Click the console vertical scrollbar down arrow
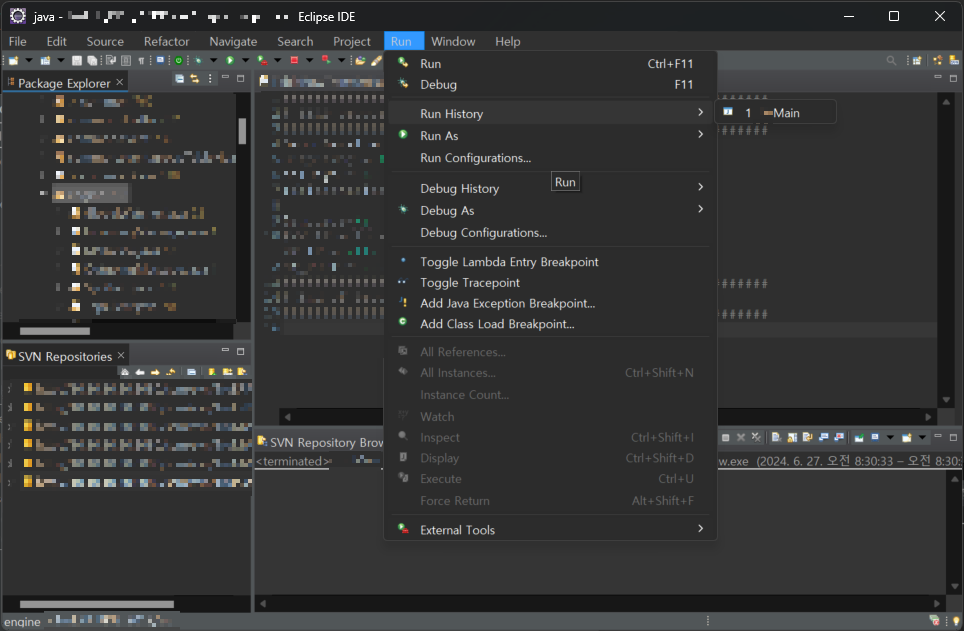The image size is (964, 631). click(x=954, y=587)
